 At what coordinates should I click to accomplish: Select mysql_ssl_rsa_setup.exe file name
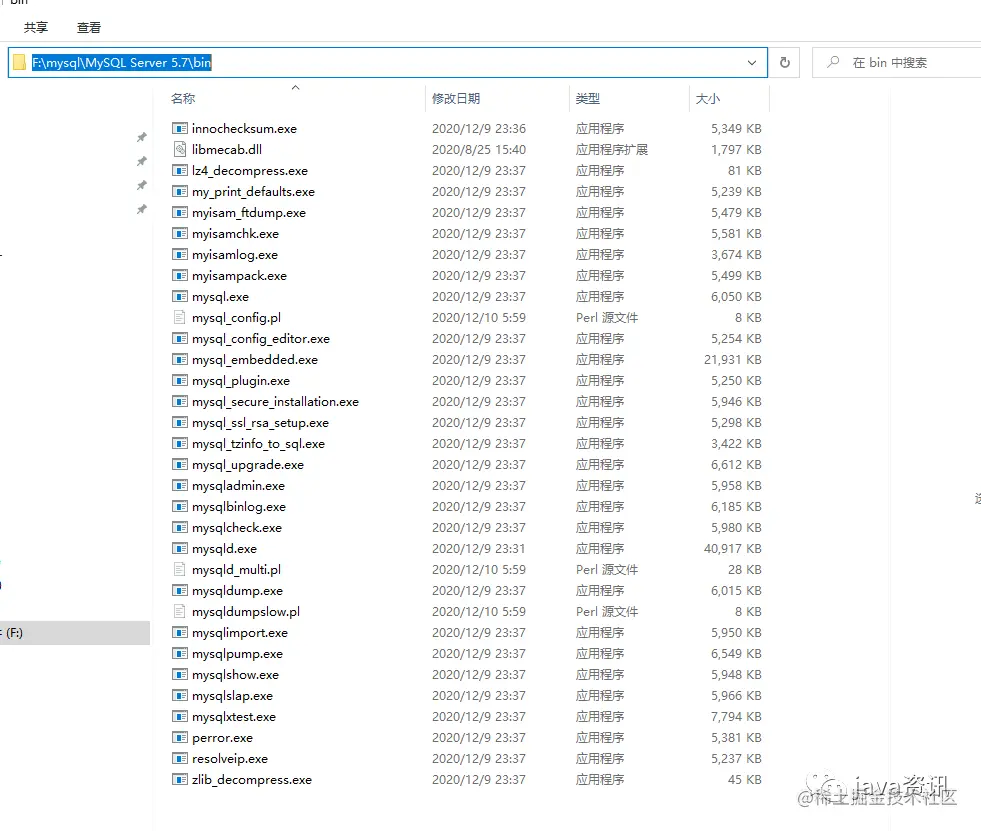pos(260,423)
